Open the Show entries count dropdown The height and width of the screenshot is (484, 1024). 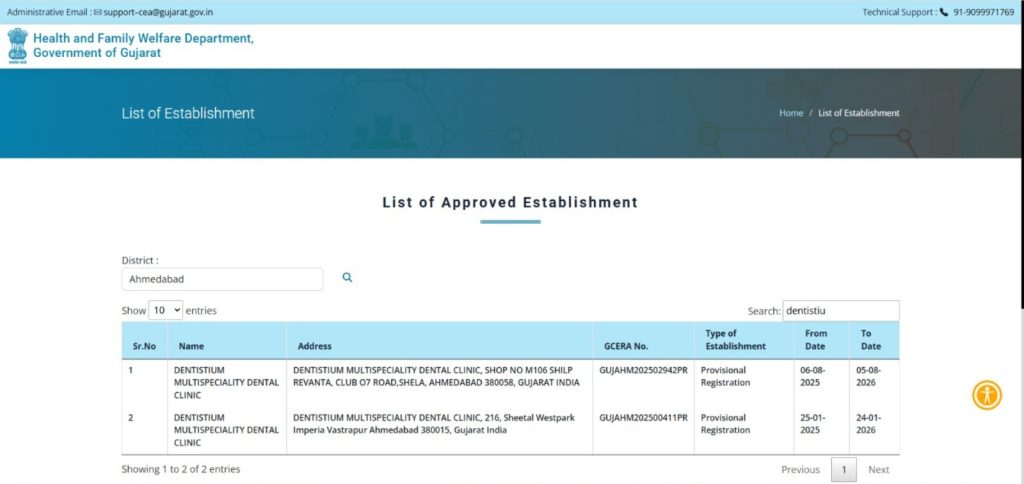click(166, 310)
